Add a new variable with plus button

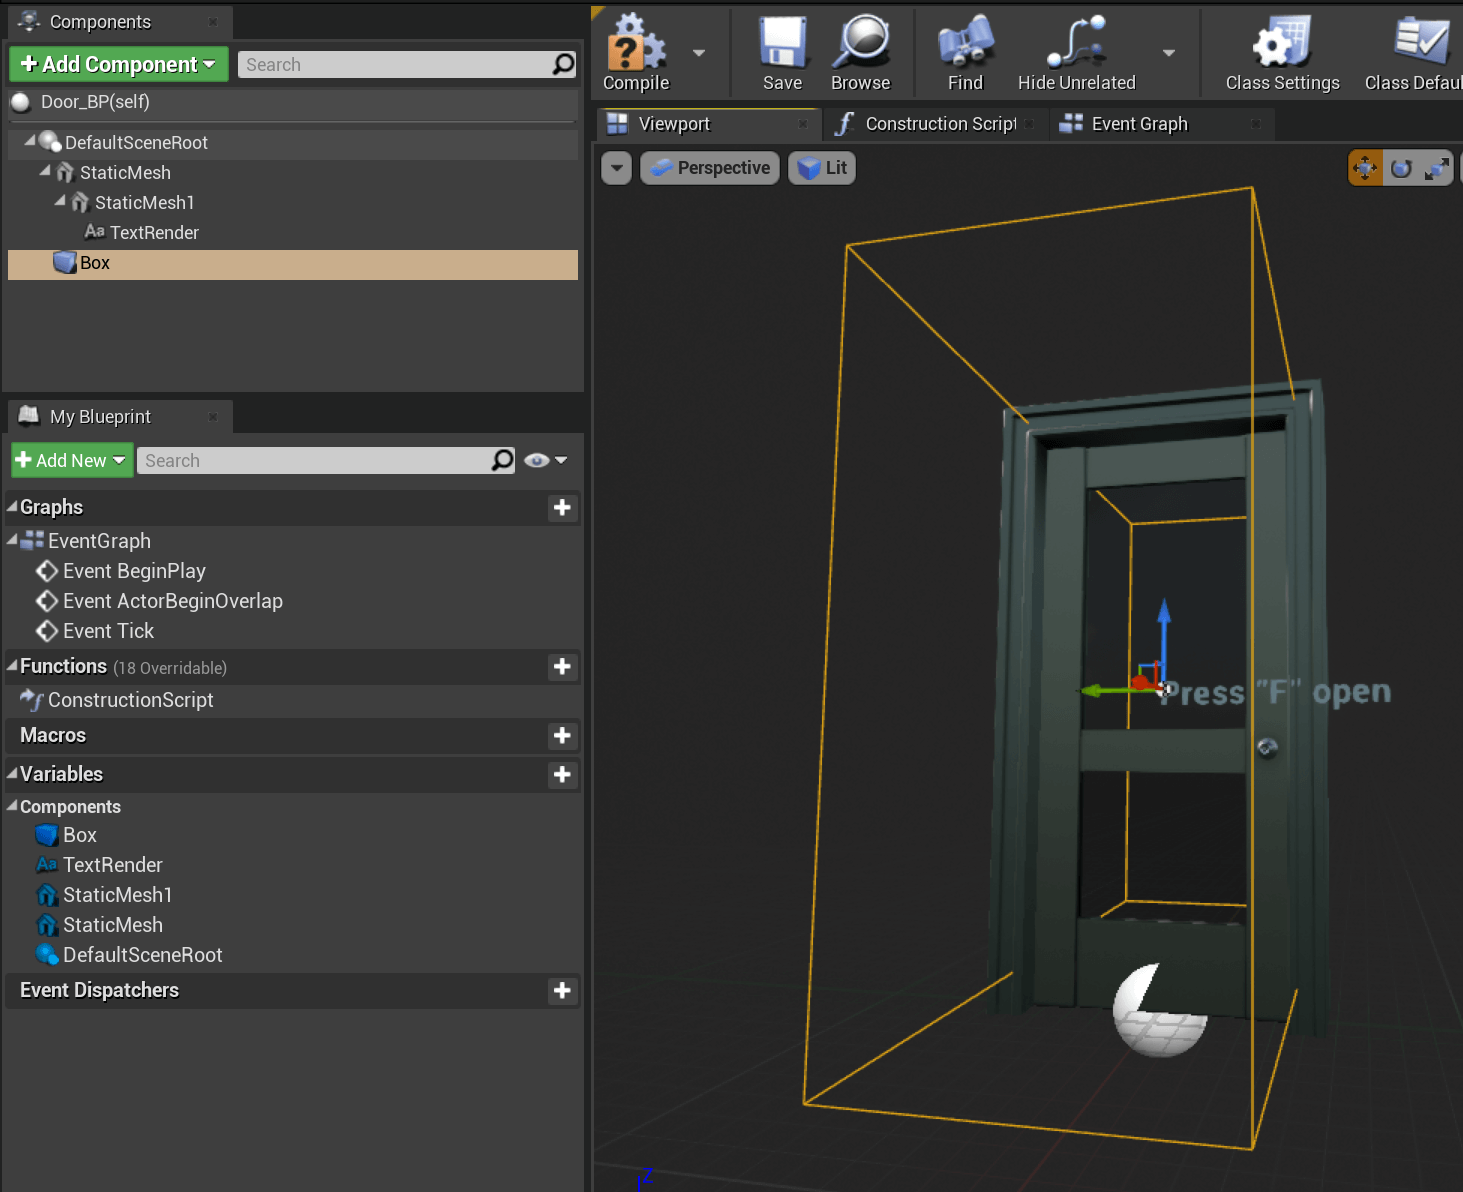coord(562,775)
